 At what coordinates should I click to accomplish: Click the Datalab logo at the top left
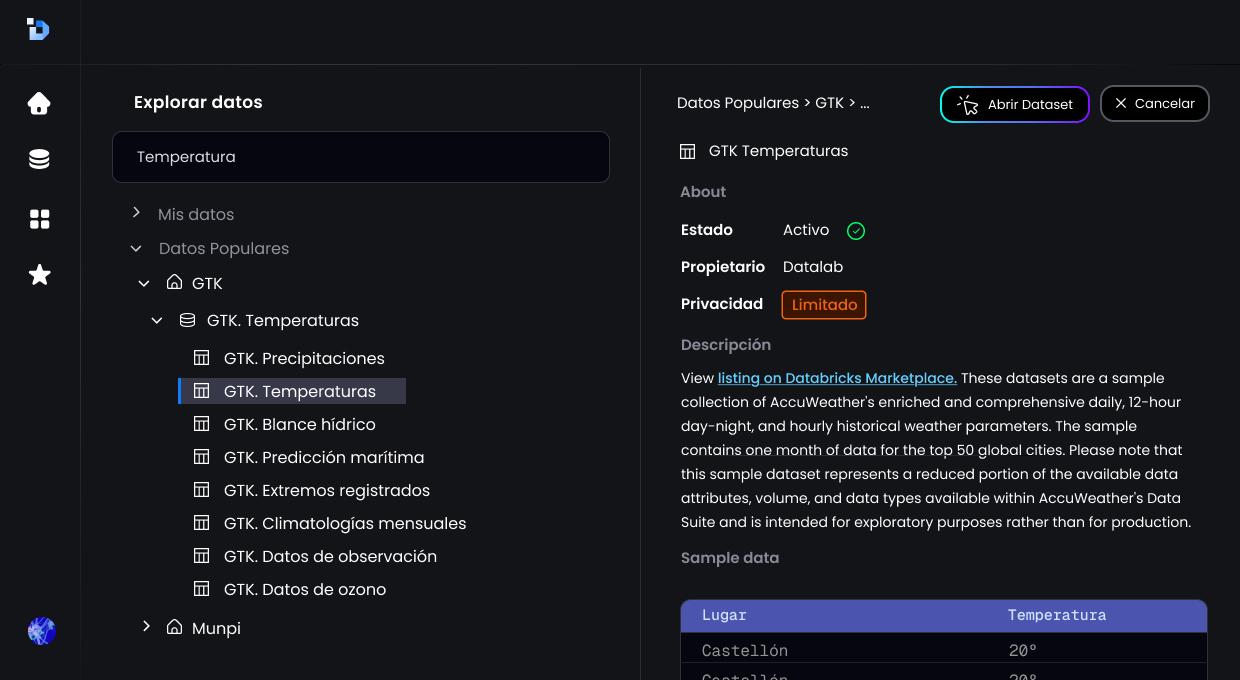[x=38, y=29]
